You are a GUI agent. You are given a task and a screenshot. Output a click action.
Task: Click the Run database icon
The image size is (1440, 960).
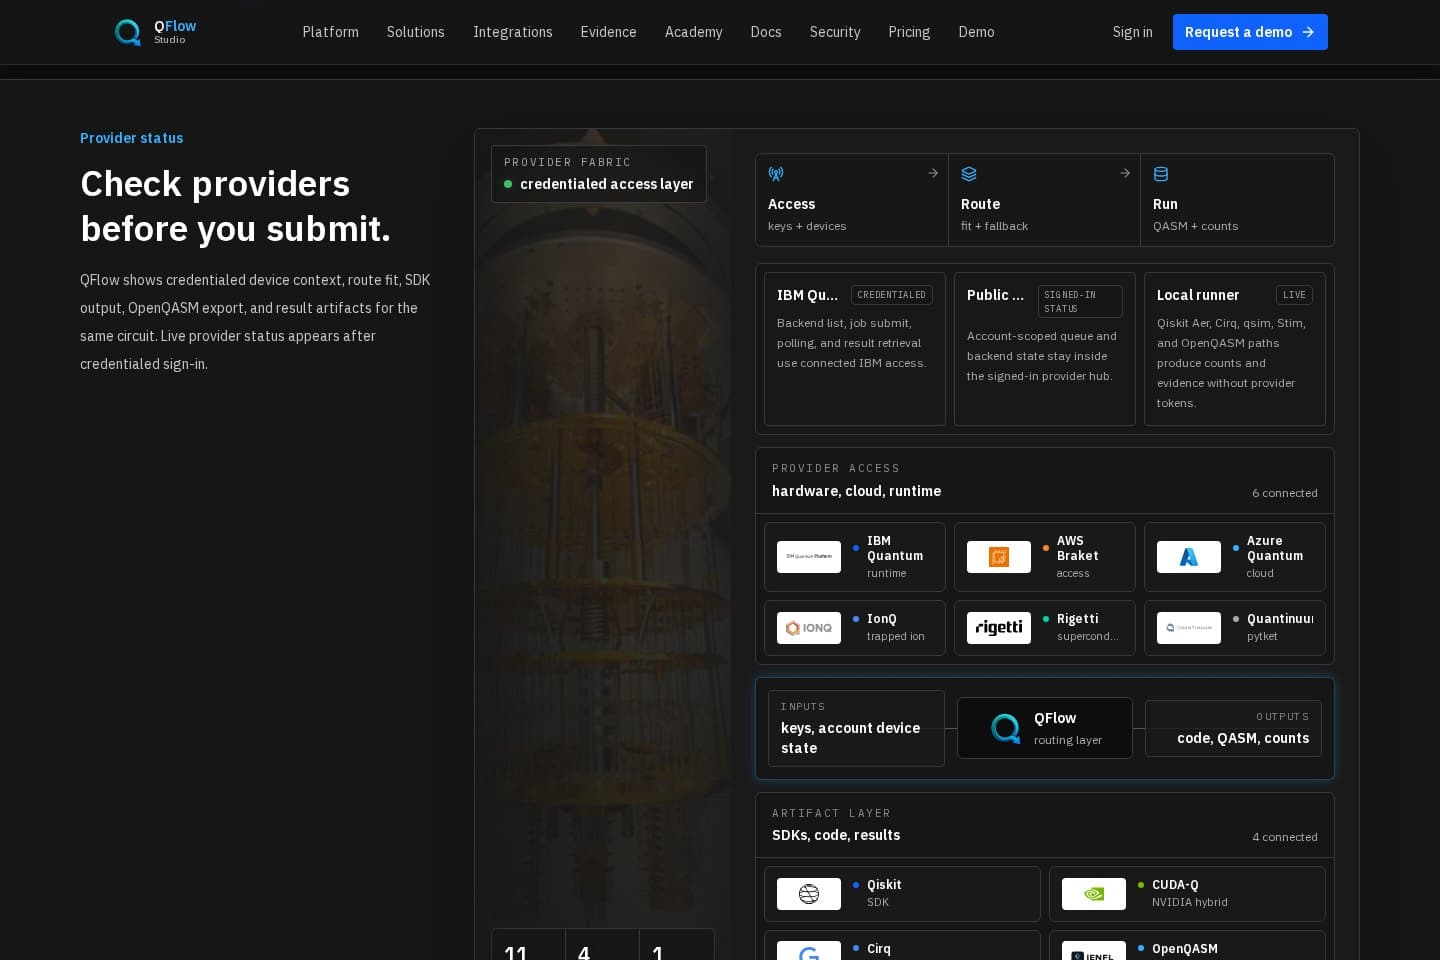pyautogui.click(x=1161, y=174)
